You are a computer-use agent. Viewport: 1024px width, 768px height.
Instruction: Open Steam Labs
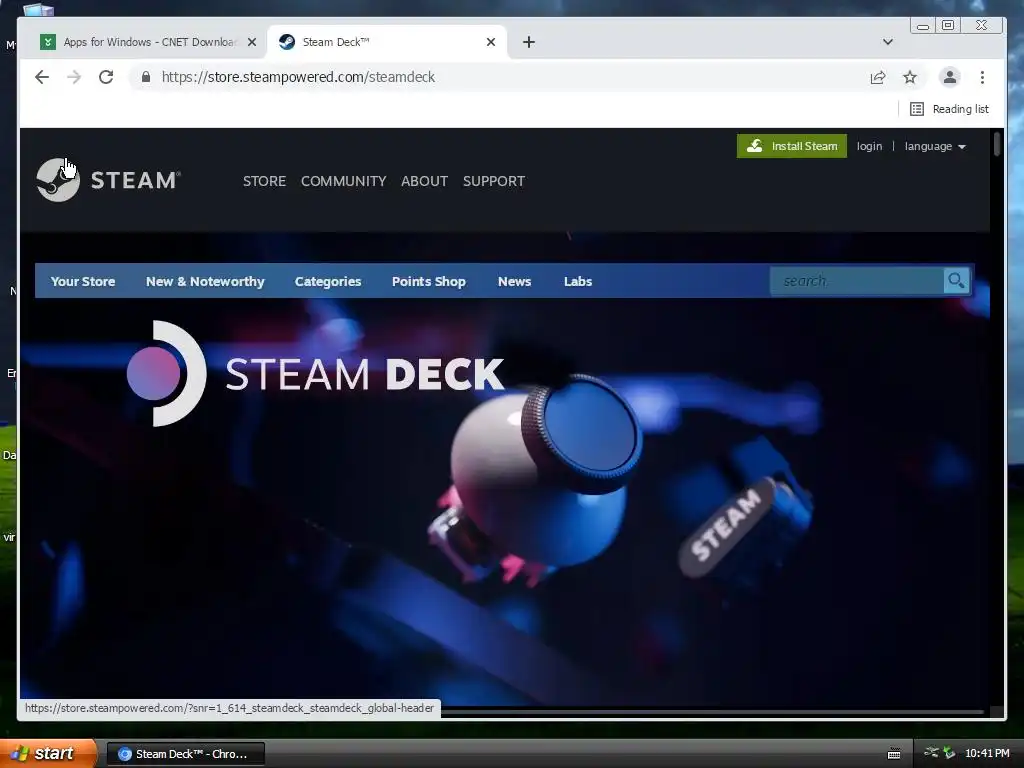pos(578,281)
